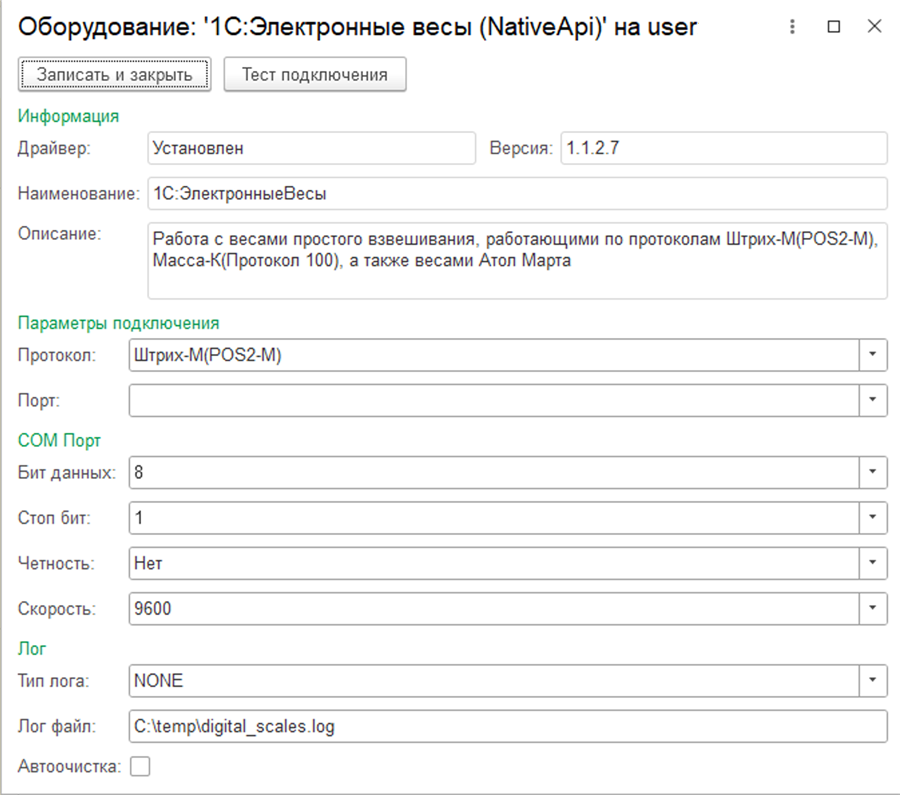This screenshot has width=900, height=795.
Task: Open the Стоп бит dropdown arrow
Action: (872, 518)
